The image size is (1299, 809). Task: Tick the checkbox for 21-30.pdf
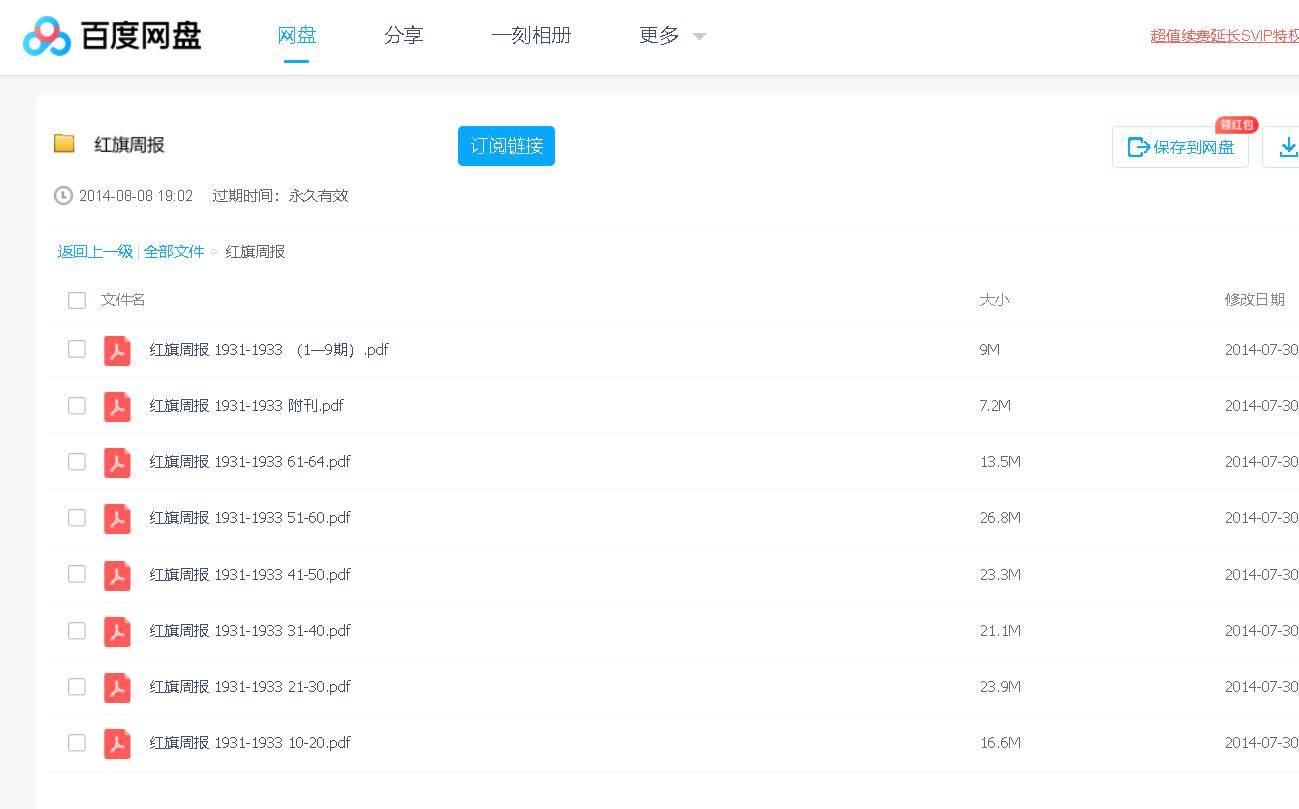tap(77, 687)
